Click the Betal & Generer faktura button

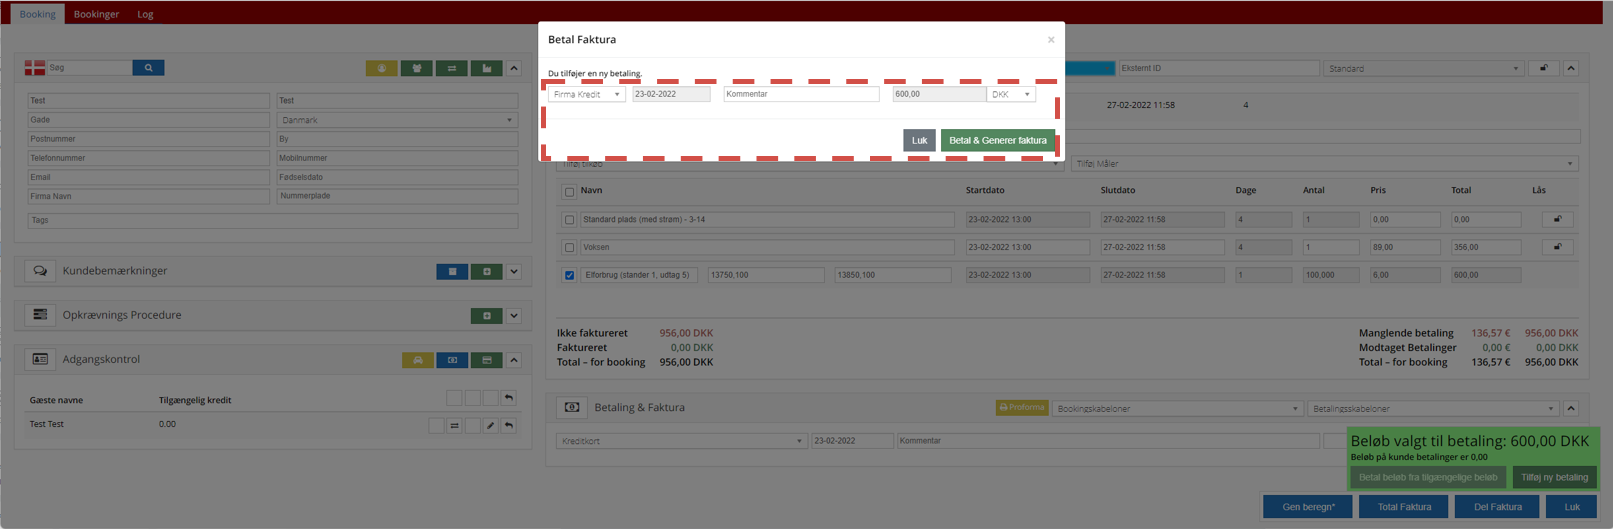(x=997, y=141)
